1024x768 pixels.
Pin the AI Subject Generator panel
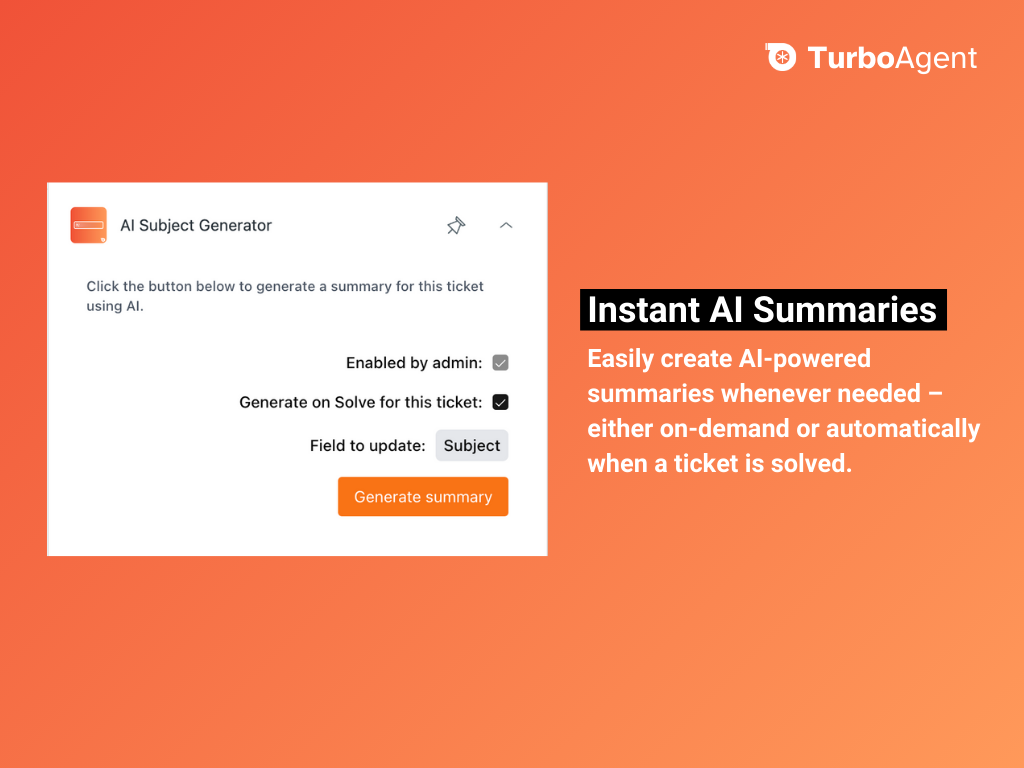456,226
